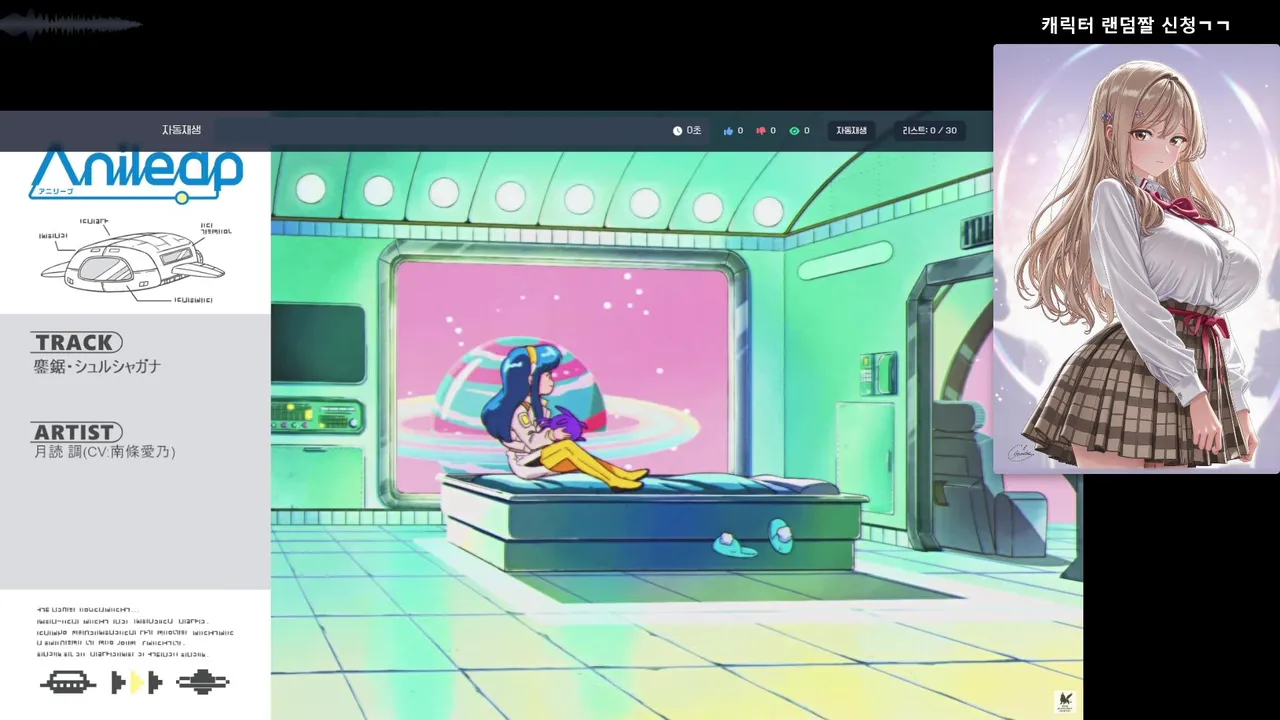Click the clock timer icon showing 0초

point(677,131)
